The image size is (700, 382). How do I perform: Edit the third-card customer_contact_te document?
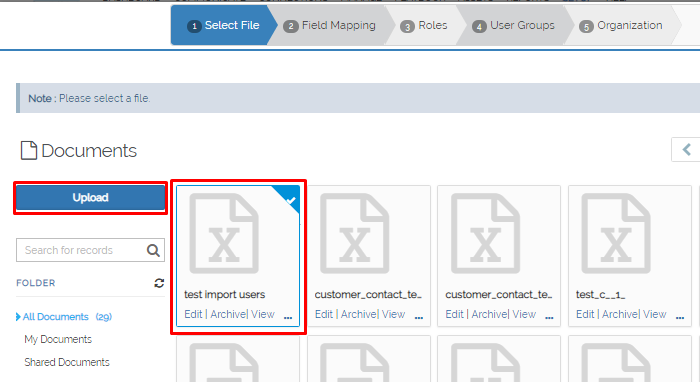coord(454,314)
